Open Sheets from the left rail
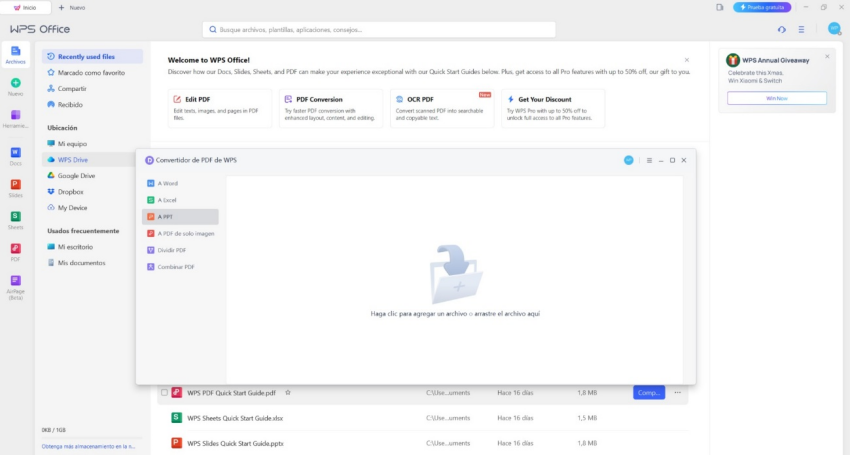The height and width of the screenshot is (455, 850). click(x=15, y=220)
